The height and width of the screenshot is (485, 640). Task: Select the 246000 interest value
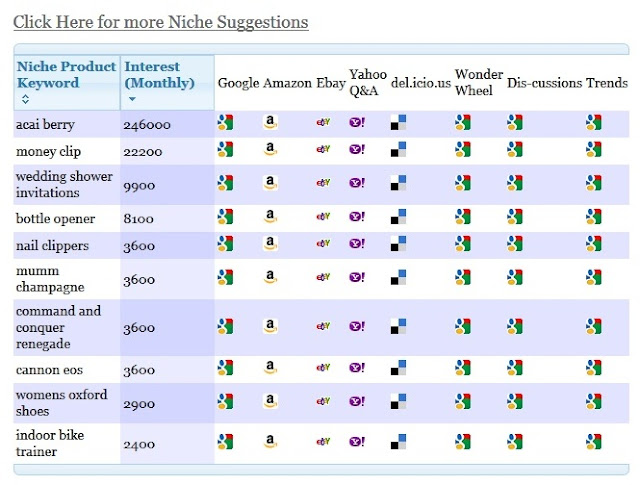pyautogui.click(x=147, y=125)
